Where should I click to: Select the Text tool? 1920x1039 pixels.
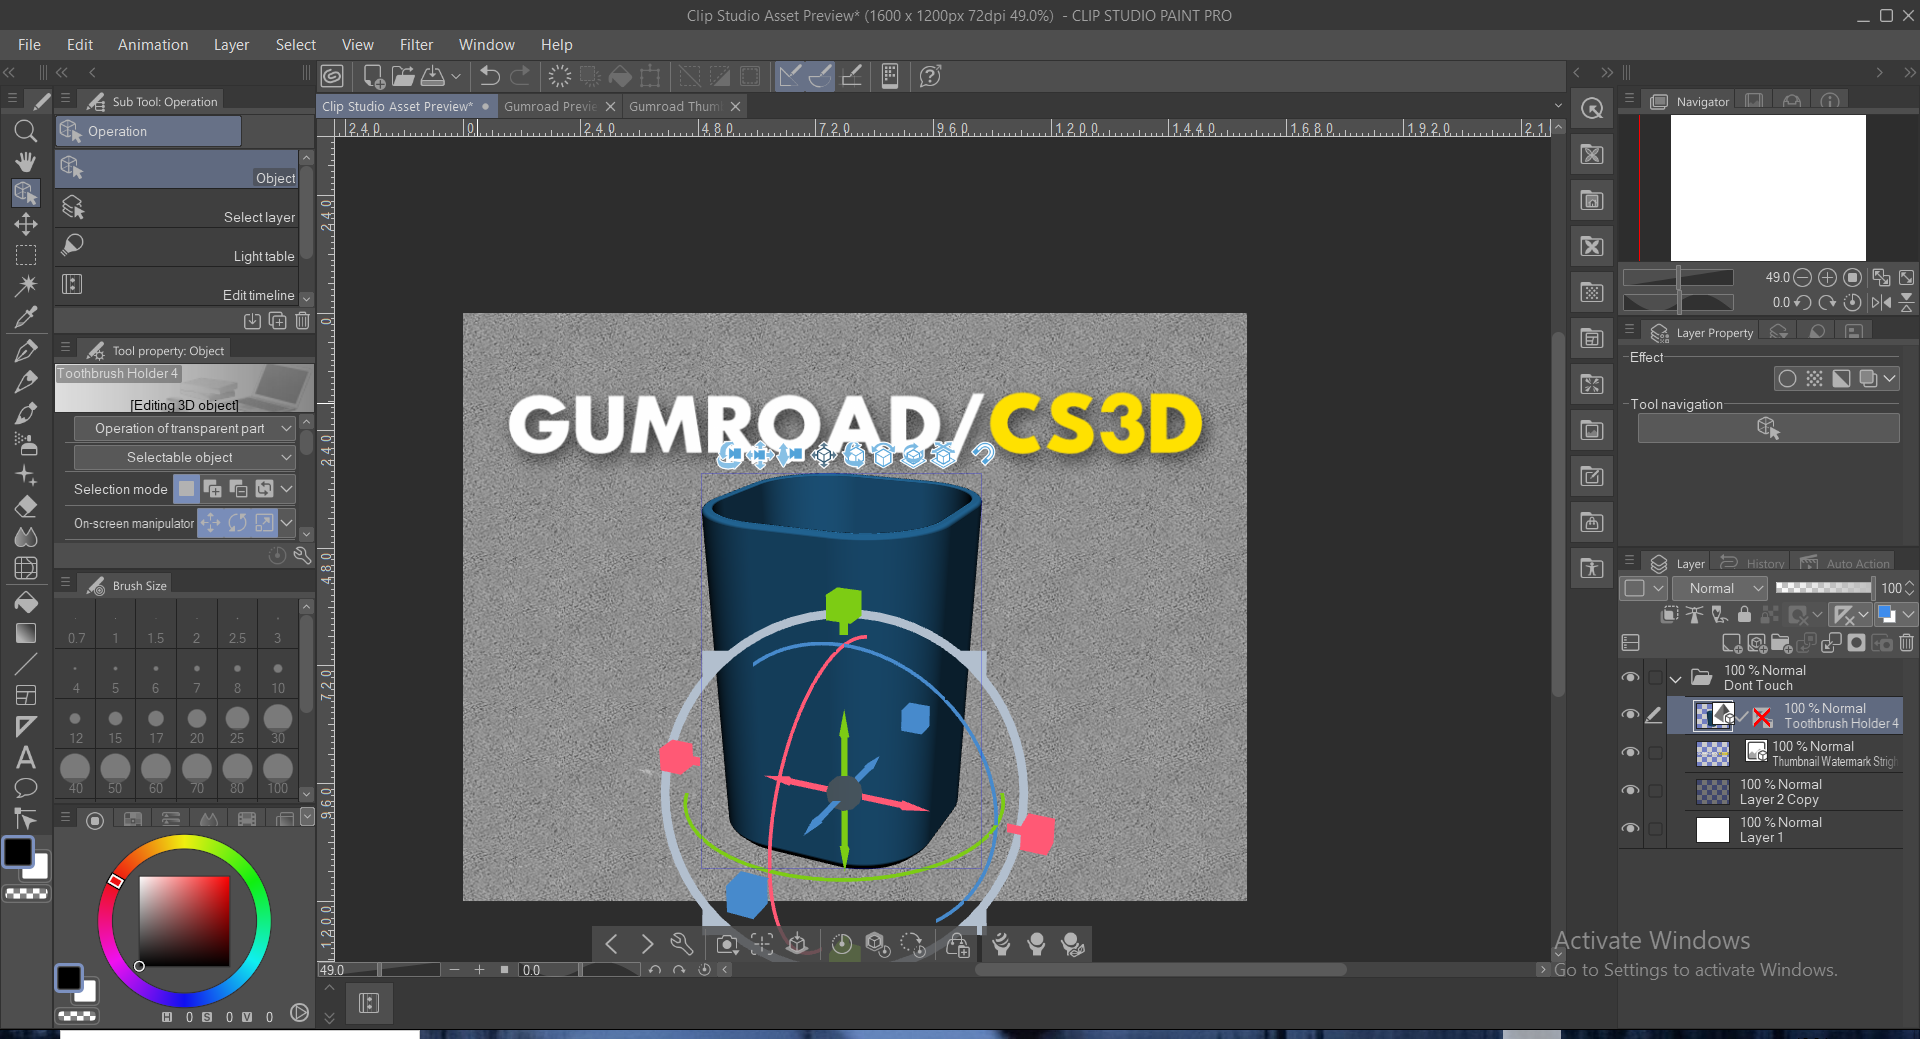26,757
